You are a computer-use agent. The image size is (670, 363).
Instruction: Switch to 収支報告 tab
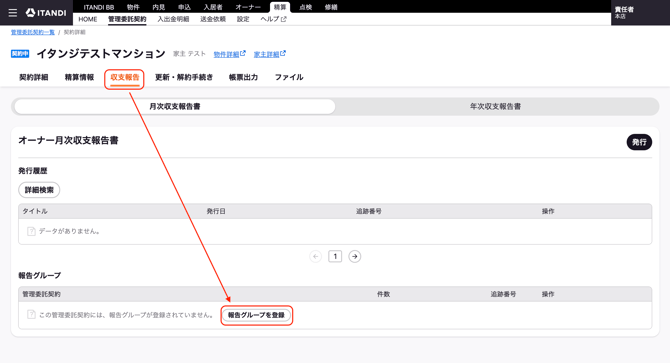[125, 78]
